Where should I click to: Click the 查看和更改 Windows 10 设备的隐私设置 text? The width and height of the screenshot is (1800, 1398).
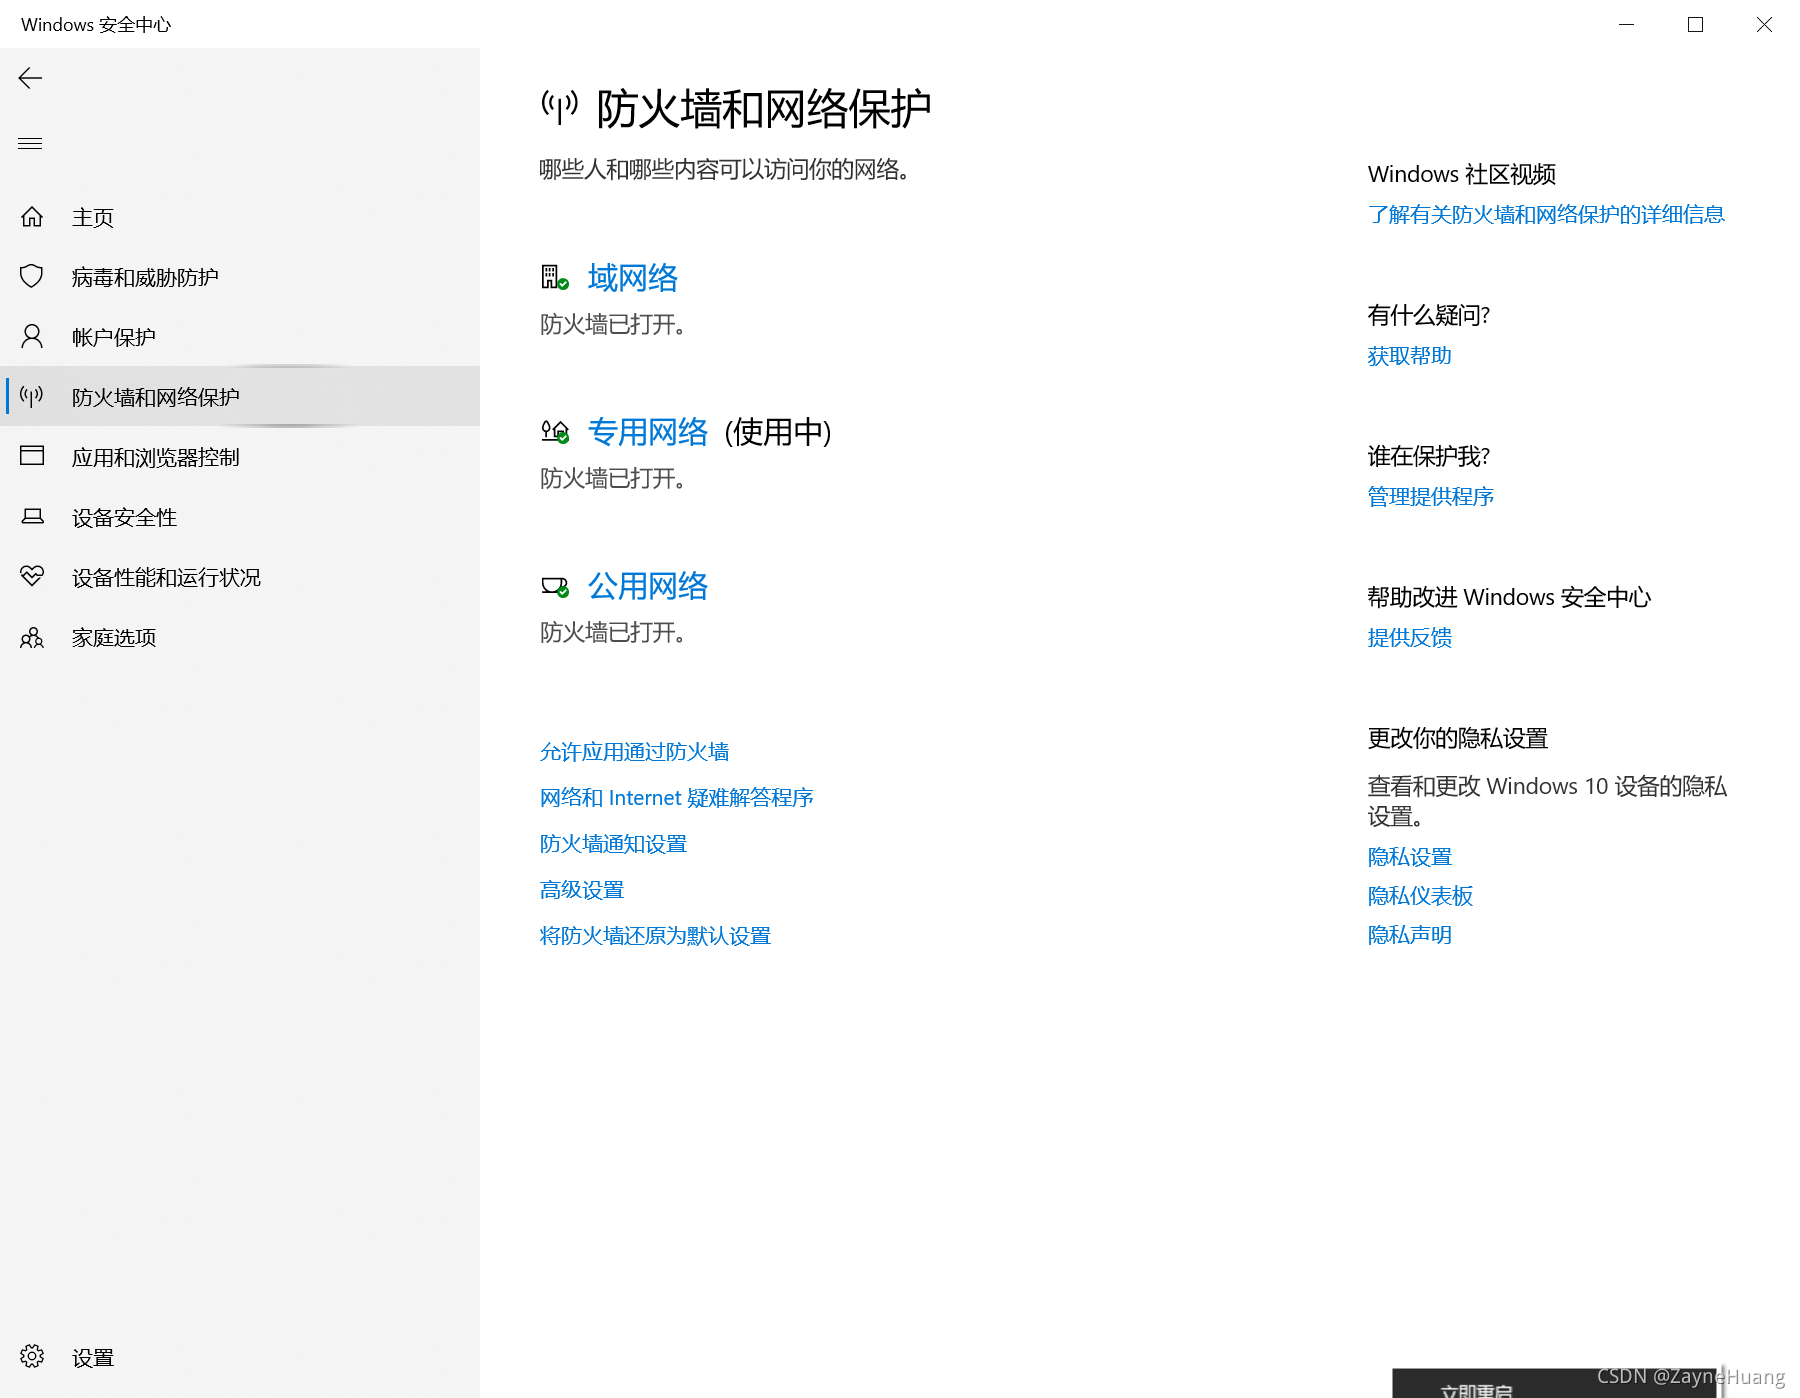(1547, 801)
